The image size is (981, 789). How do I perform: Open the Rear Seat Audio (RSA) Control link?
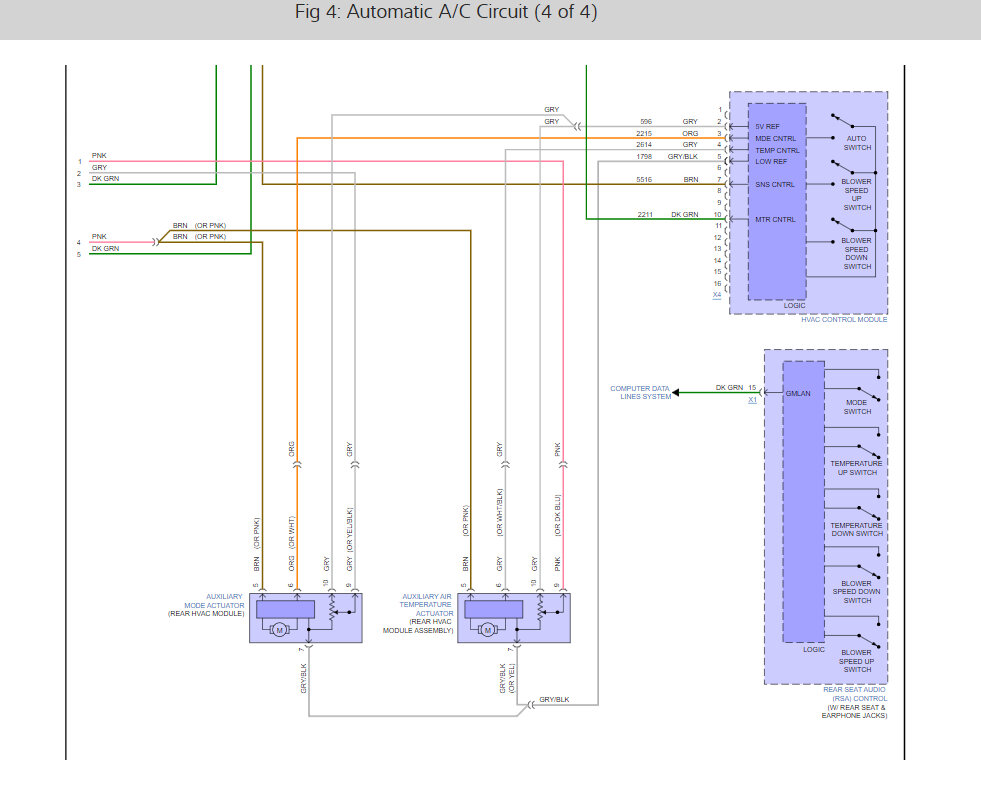click(x=855, y=694)
